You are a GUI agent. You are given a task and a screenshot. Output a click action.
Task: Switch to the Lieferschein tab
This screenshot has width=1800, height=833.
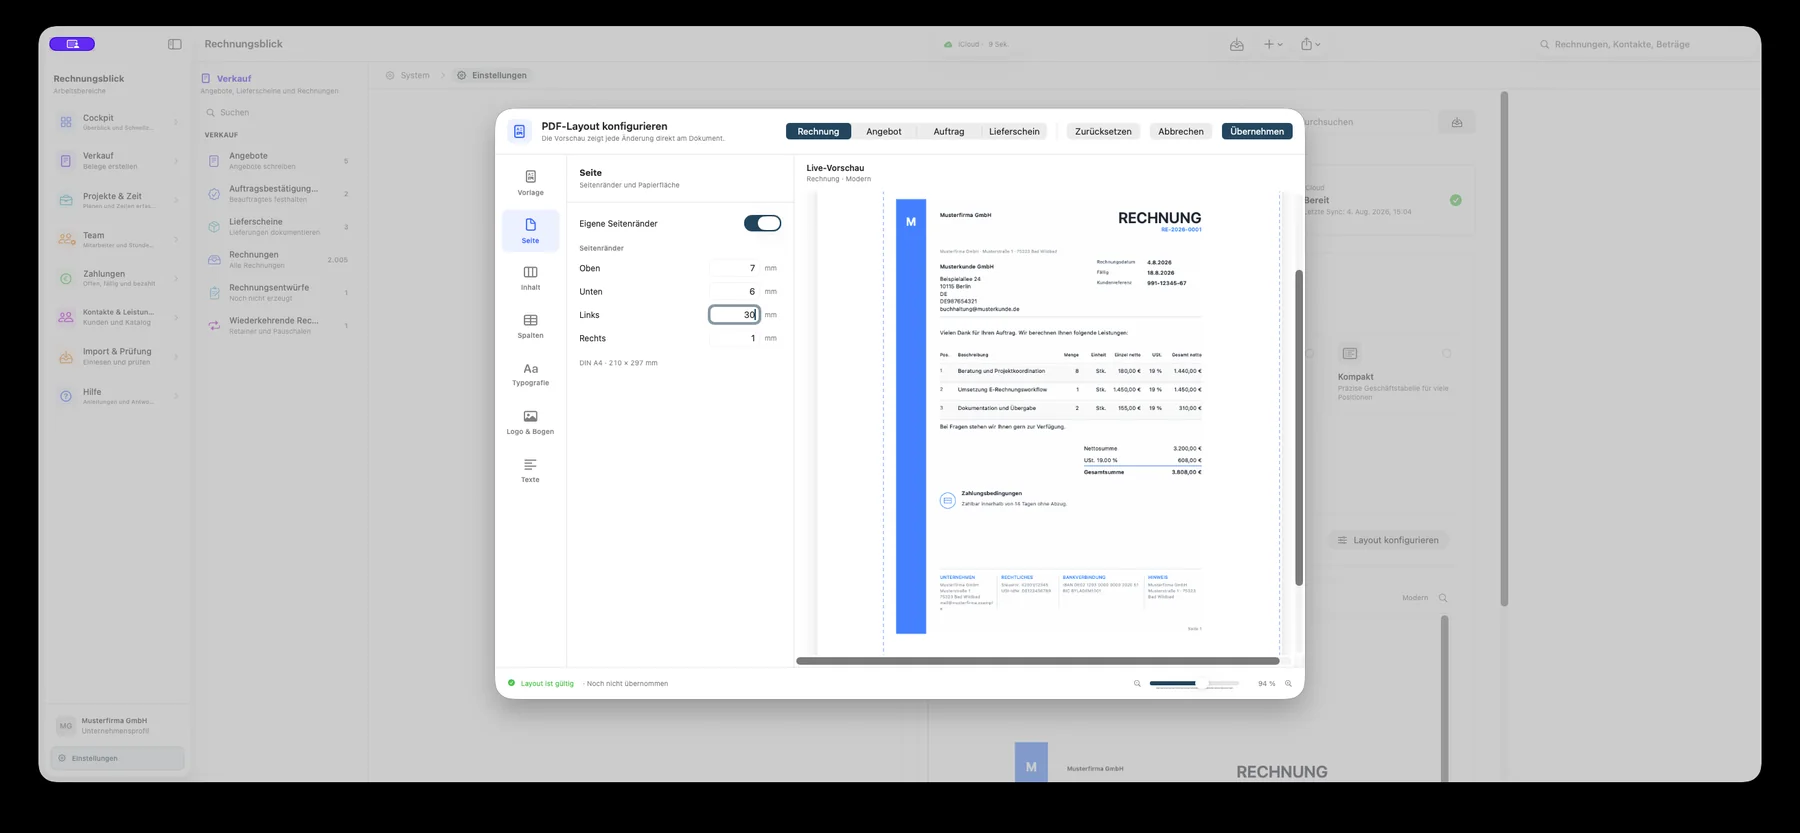tap(1014, 132)
